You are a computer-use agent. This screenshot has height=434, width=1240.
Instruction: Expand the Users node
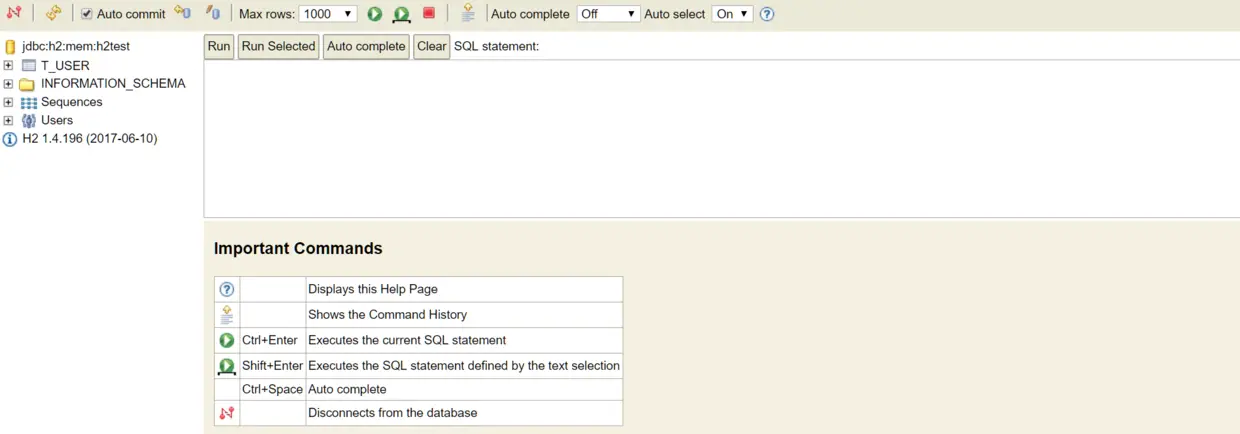8,120
